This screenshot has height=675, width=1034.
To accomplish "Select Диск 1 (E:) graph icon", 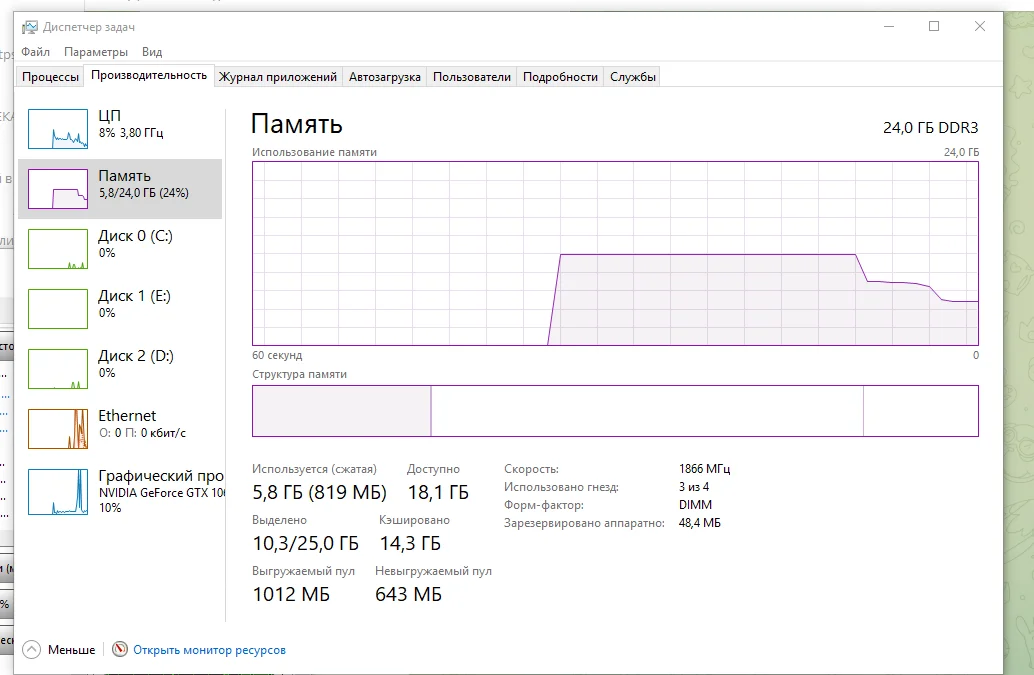I will (58, 309).
